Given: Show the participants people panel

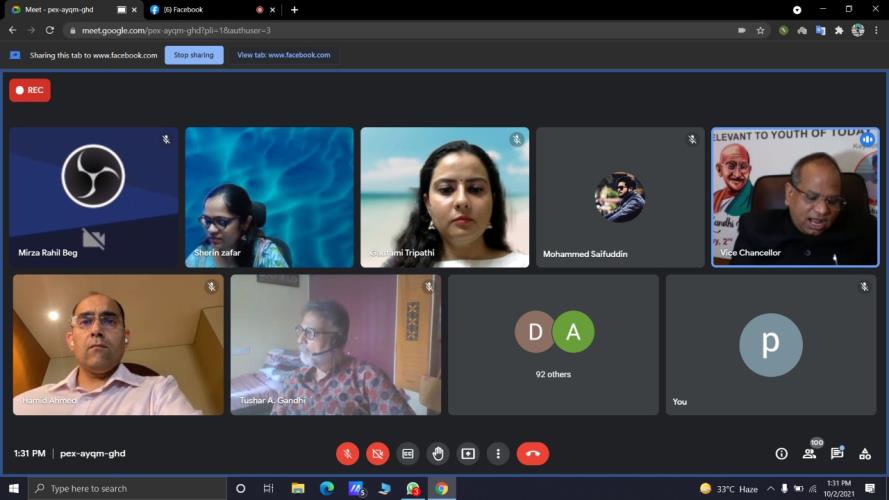Looking at the screenshot, I should click(x=809, y=453).
